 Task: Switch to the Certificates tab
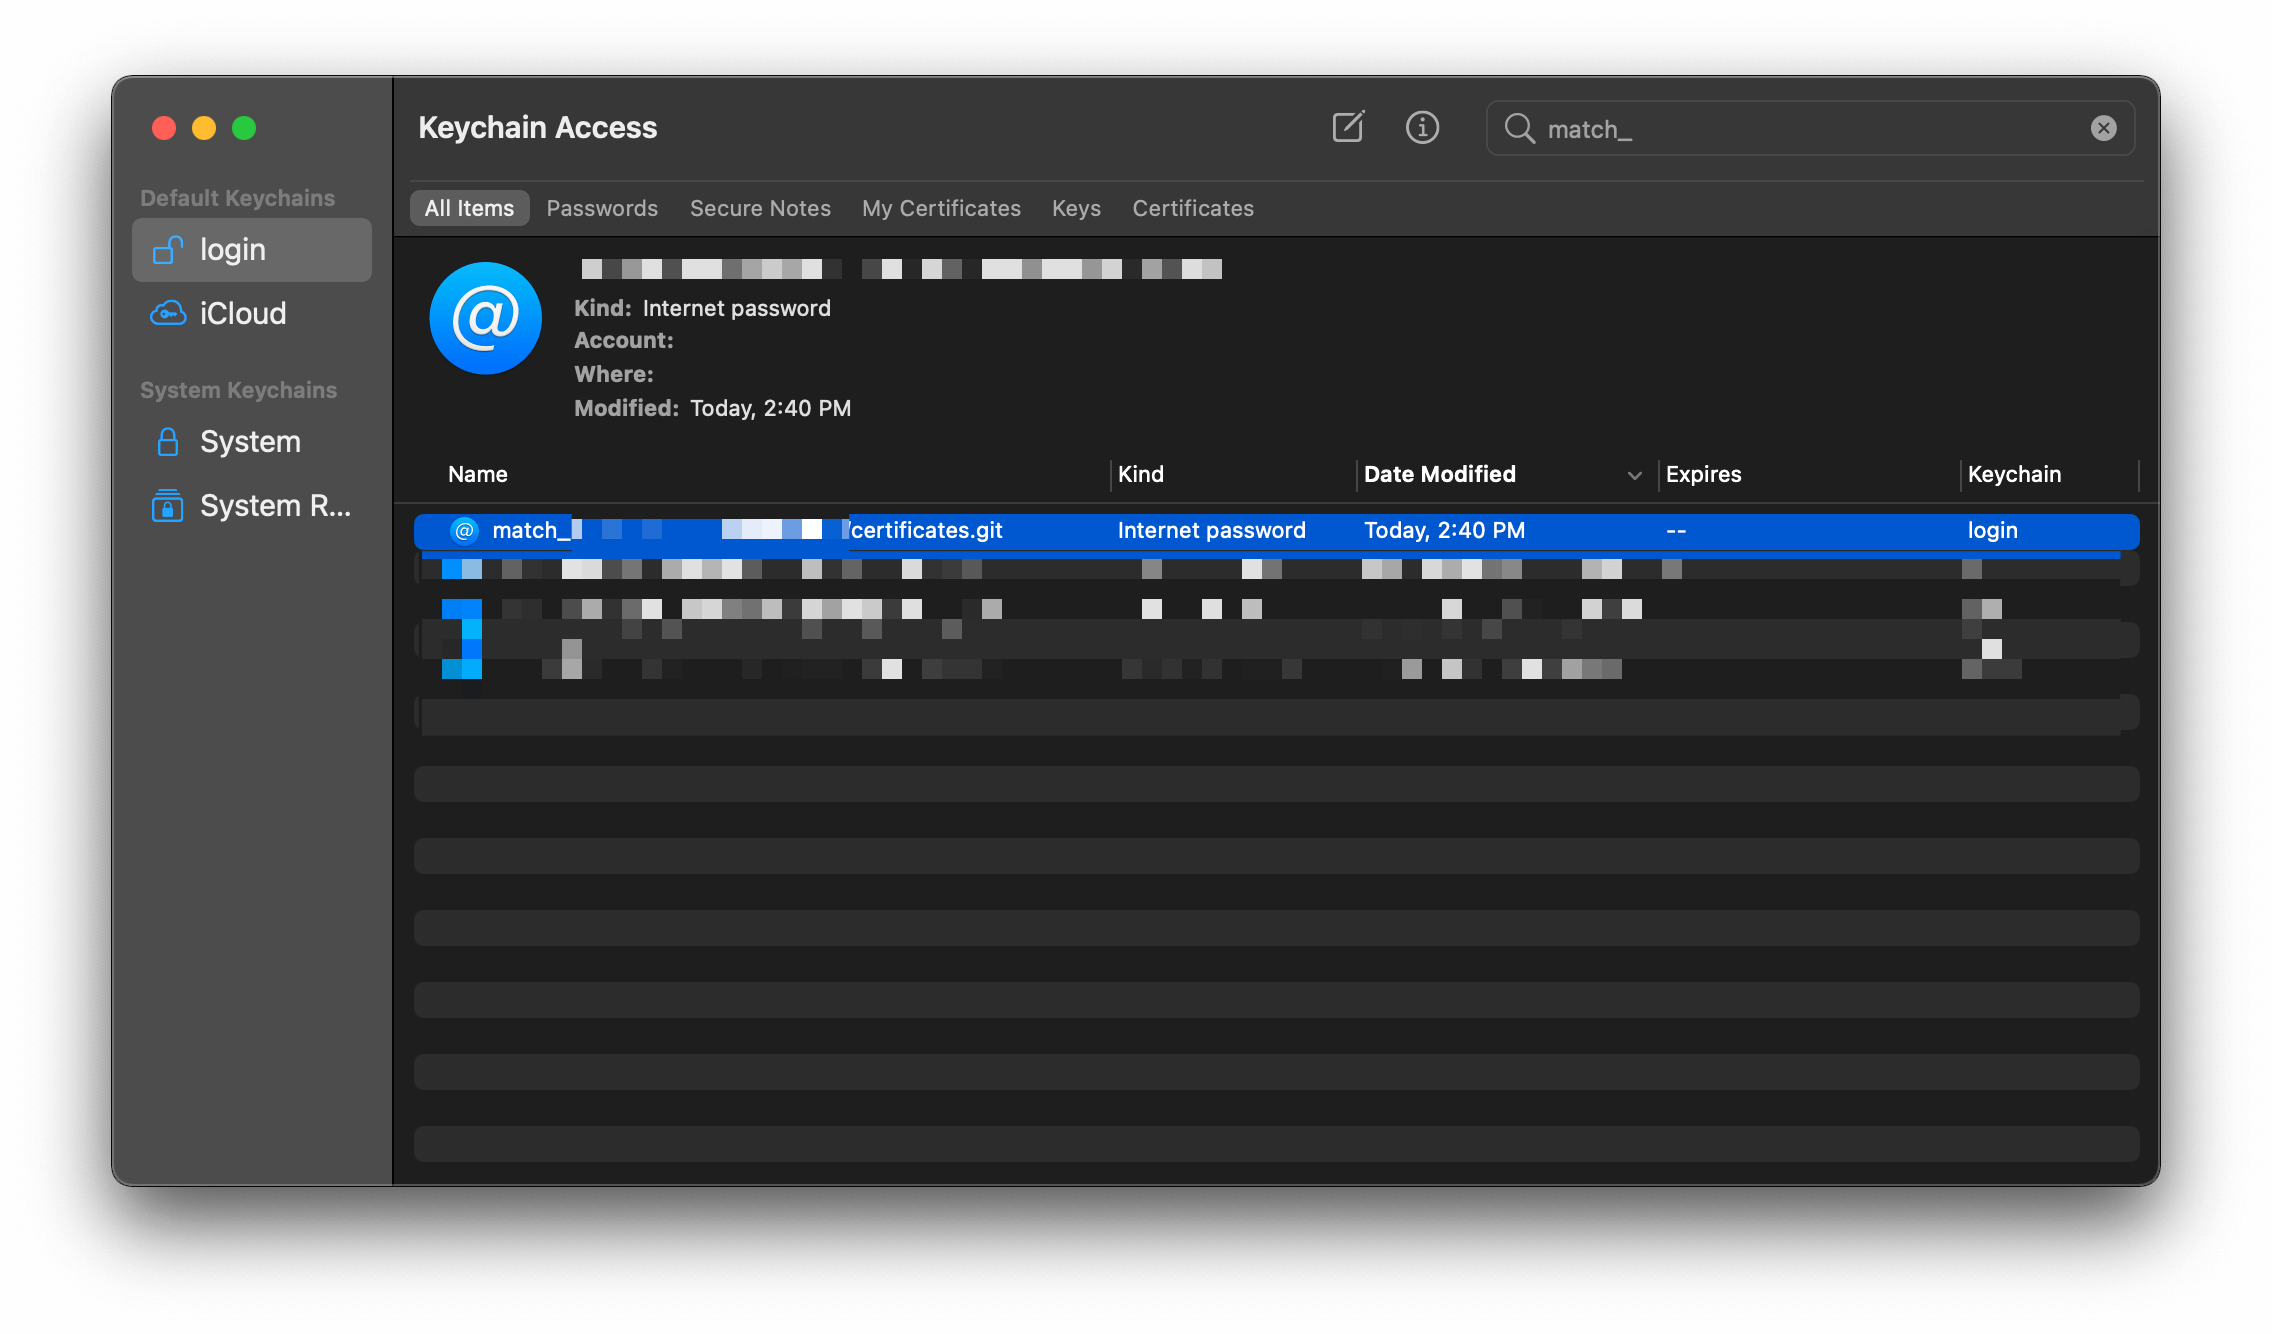pyautogui.click(x=1193, y=208)
